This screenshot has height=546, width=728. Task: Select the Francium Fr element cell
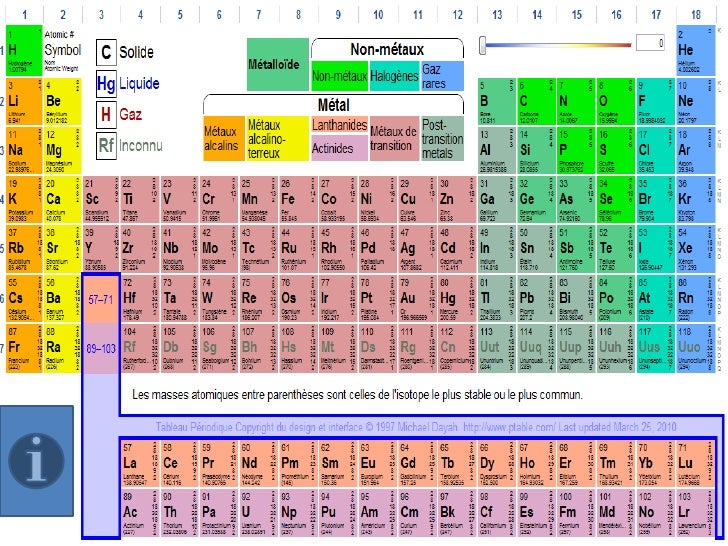coord(24,348)
